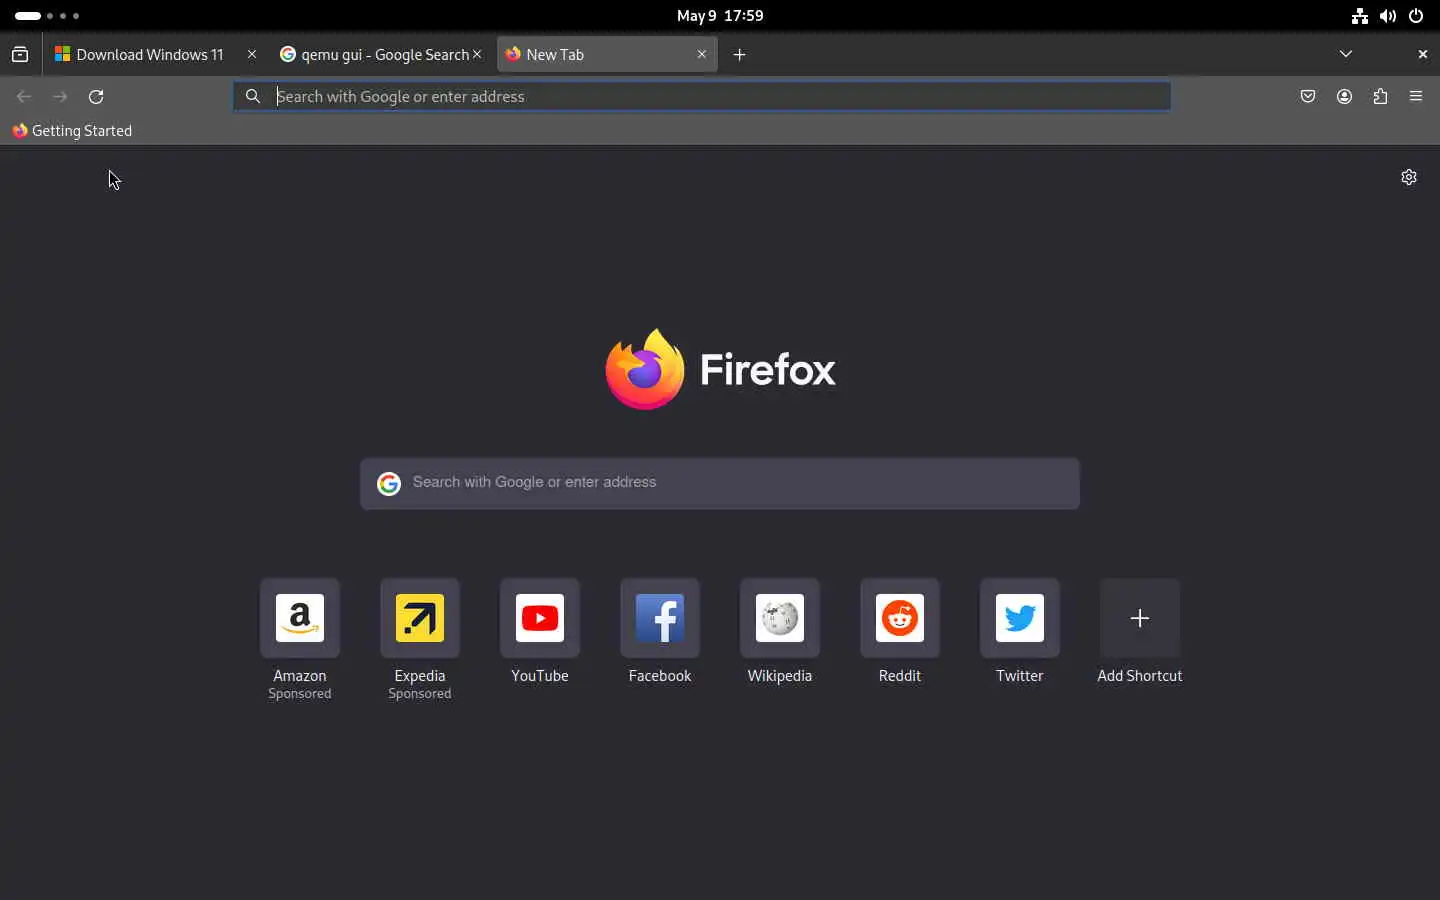1440x900 pixels.
Task: Open the power menu icon
Action: (x=1416, y=16)
